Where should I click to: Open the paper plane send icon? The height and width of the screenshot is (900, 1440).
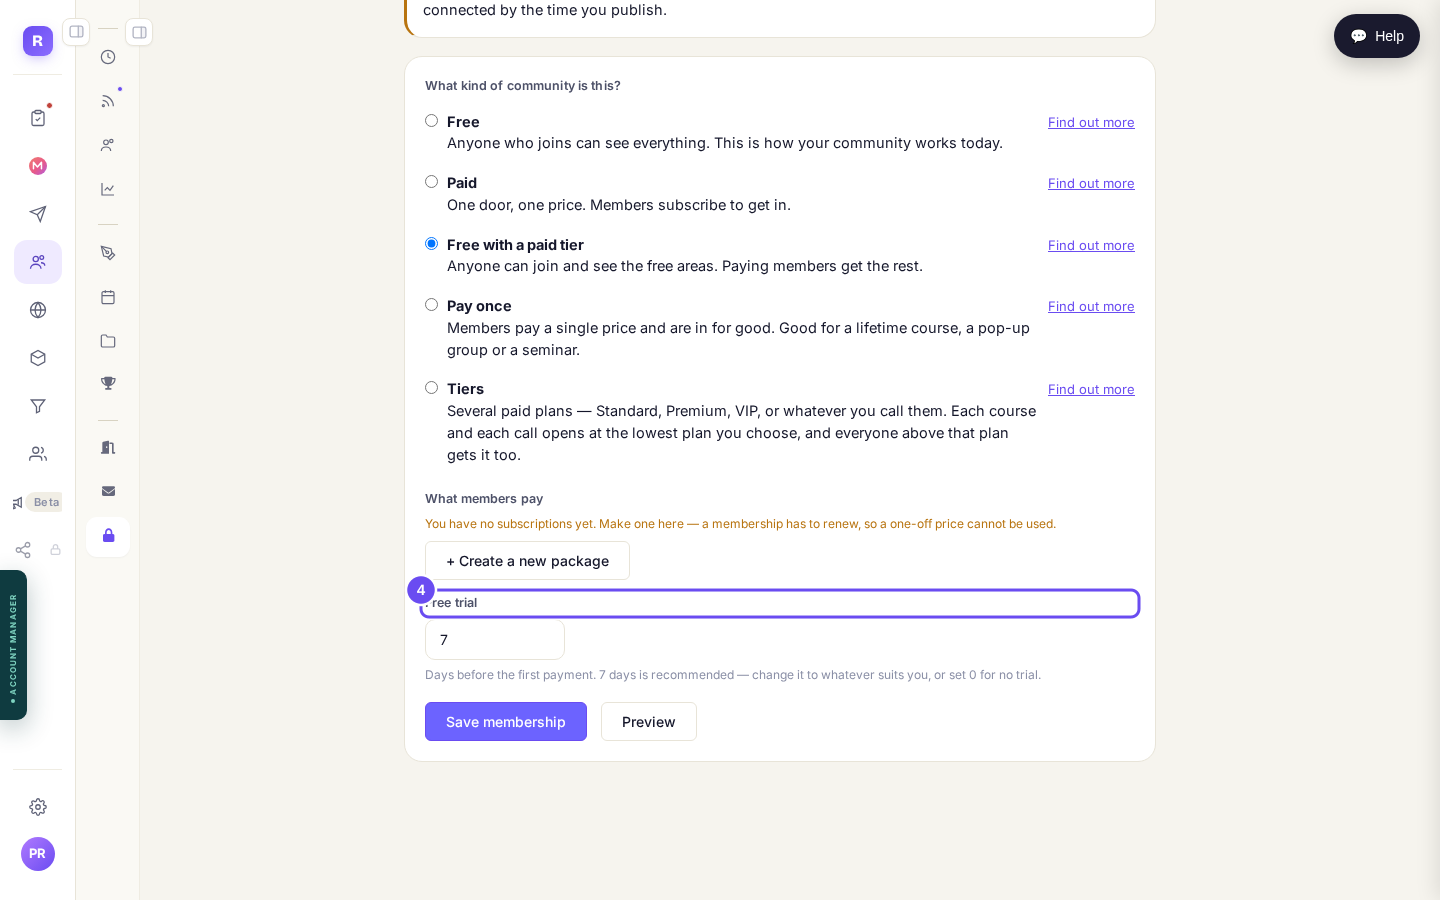(x=38, y=214)
